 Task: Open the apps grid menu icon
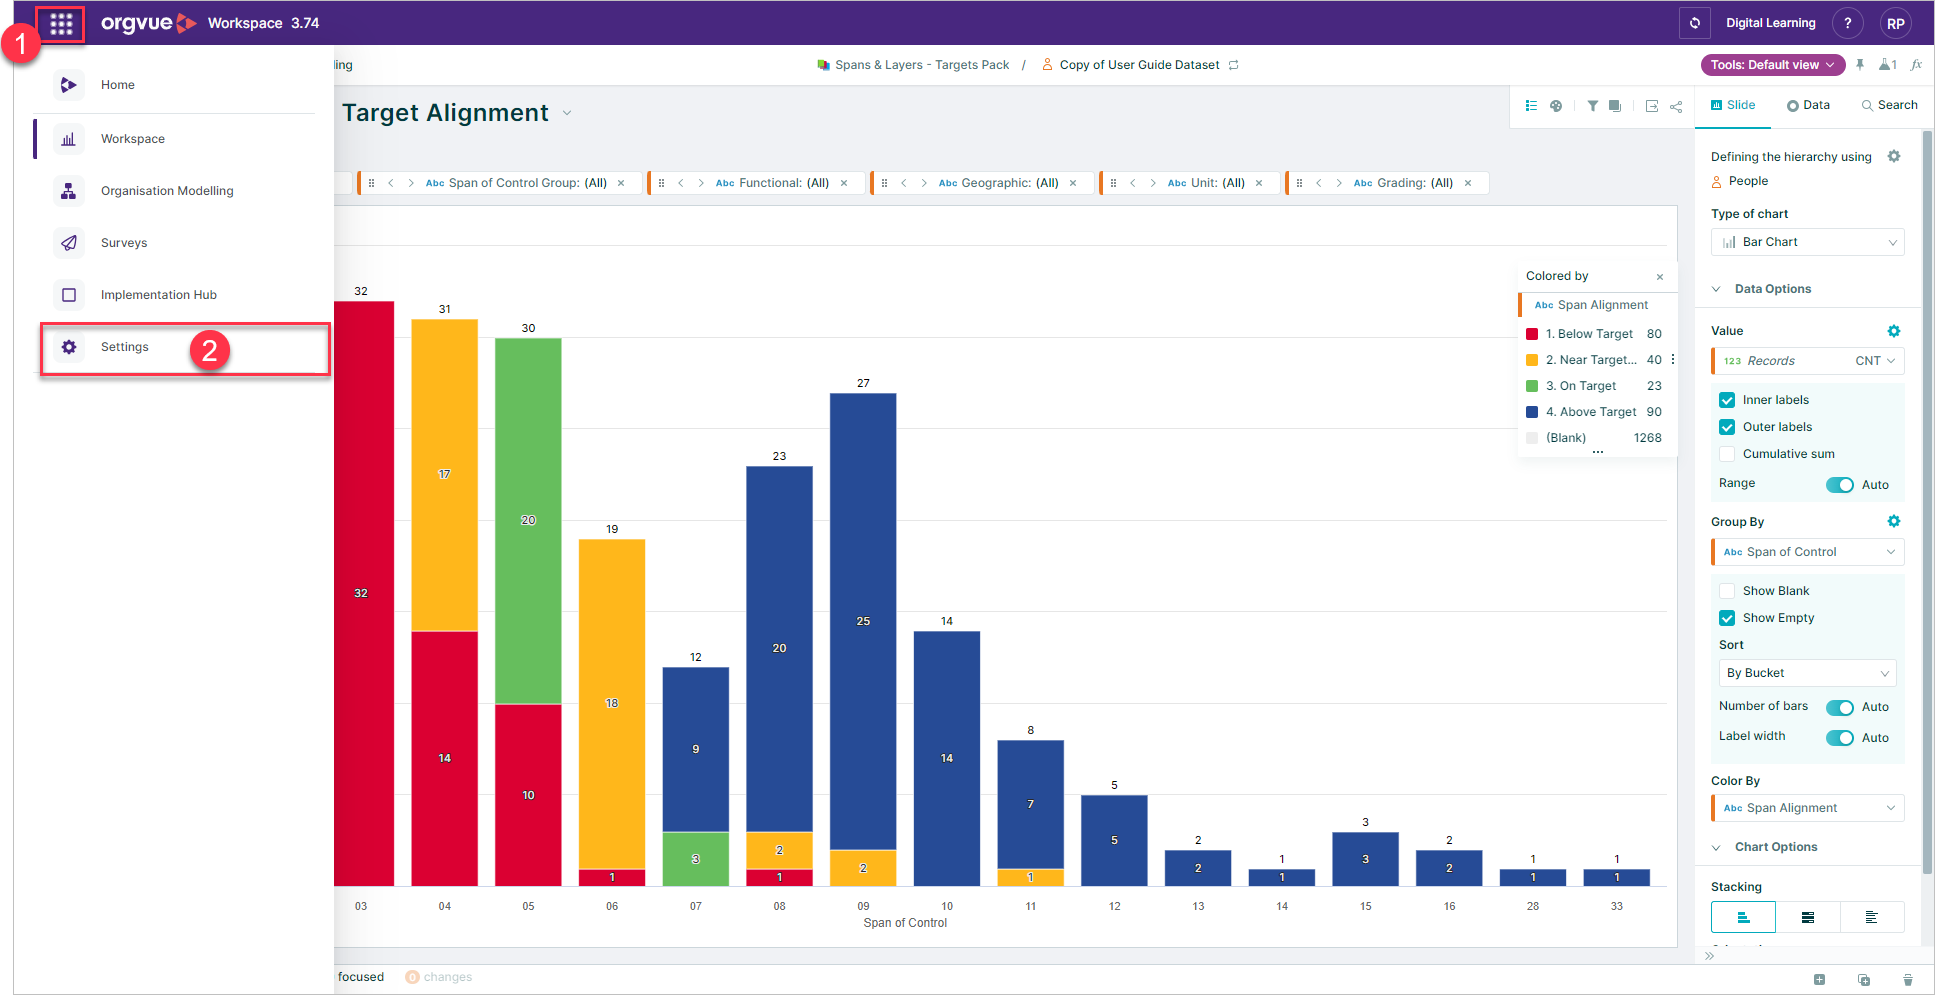click(x=61, y=24)
